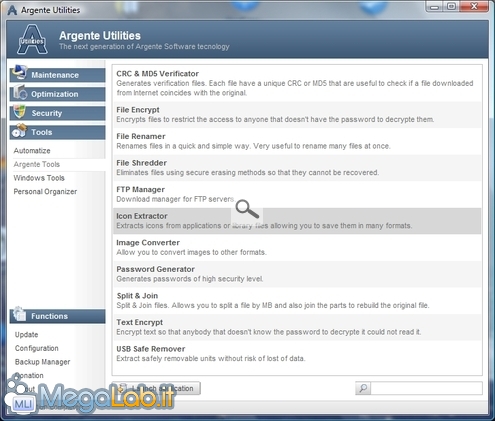Select the Icon Extractor tool

click(x=297, y=221)
